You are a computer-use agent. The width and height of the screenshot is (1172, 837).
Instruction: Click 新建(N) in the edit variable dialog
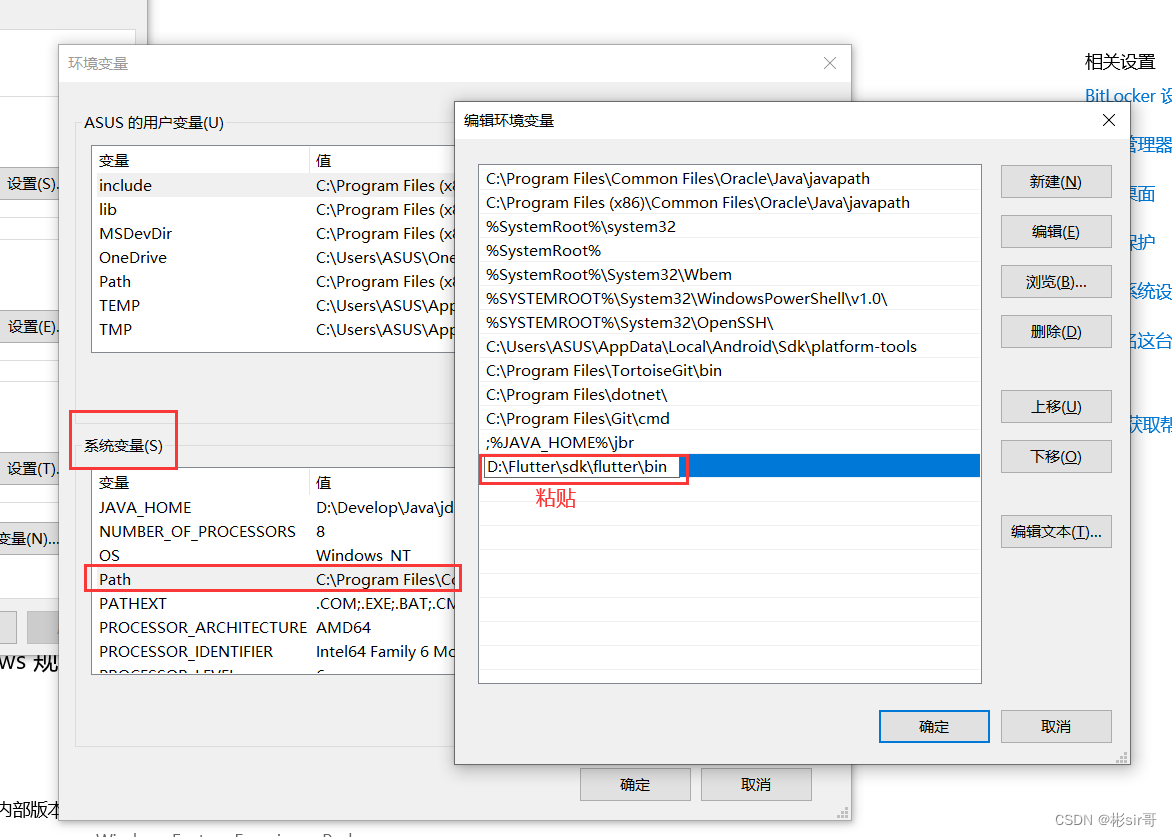click(x=1055, y=182)
